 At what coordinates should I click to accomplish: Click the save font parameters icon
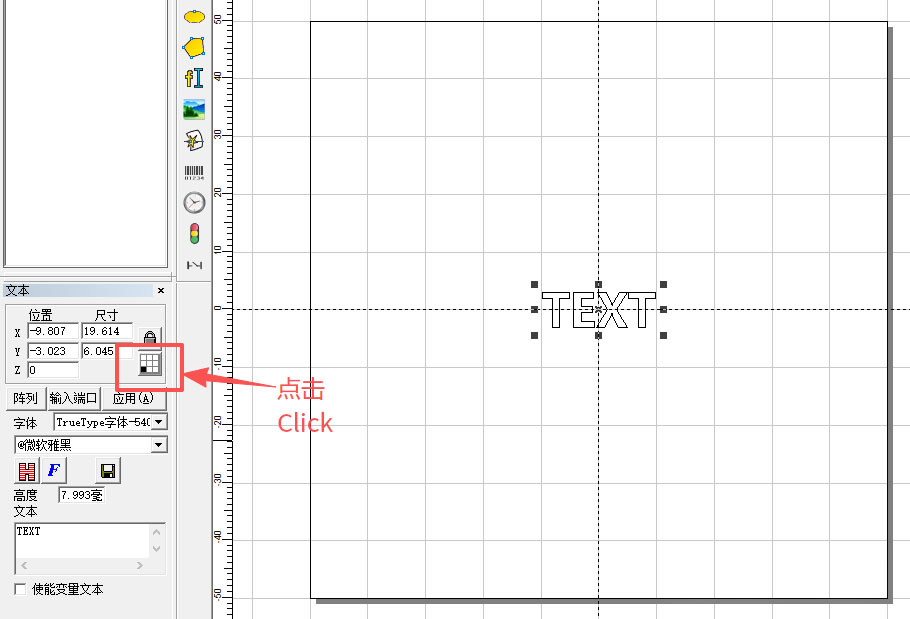[x=108, y=469]
